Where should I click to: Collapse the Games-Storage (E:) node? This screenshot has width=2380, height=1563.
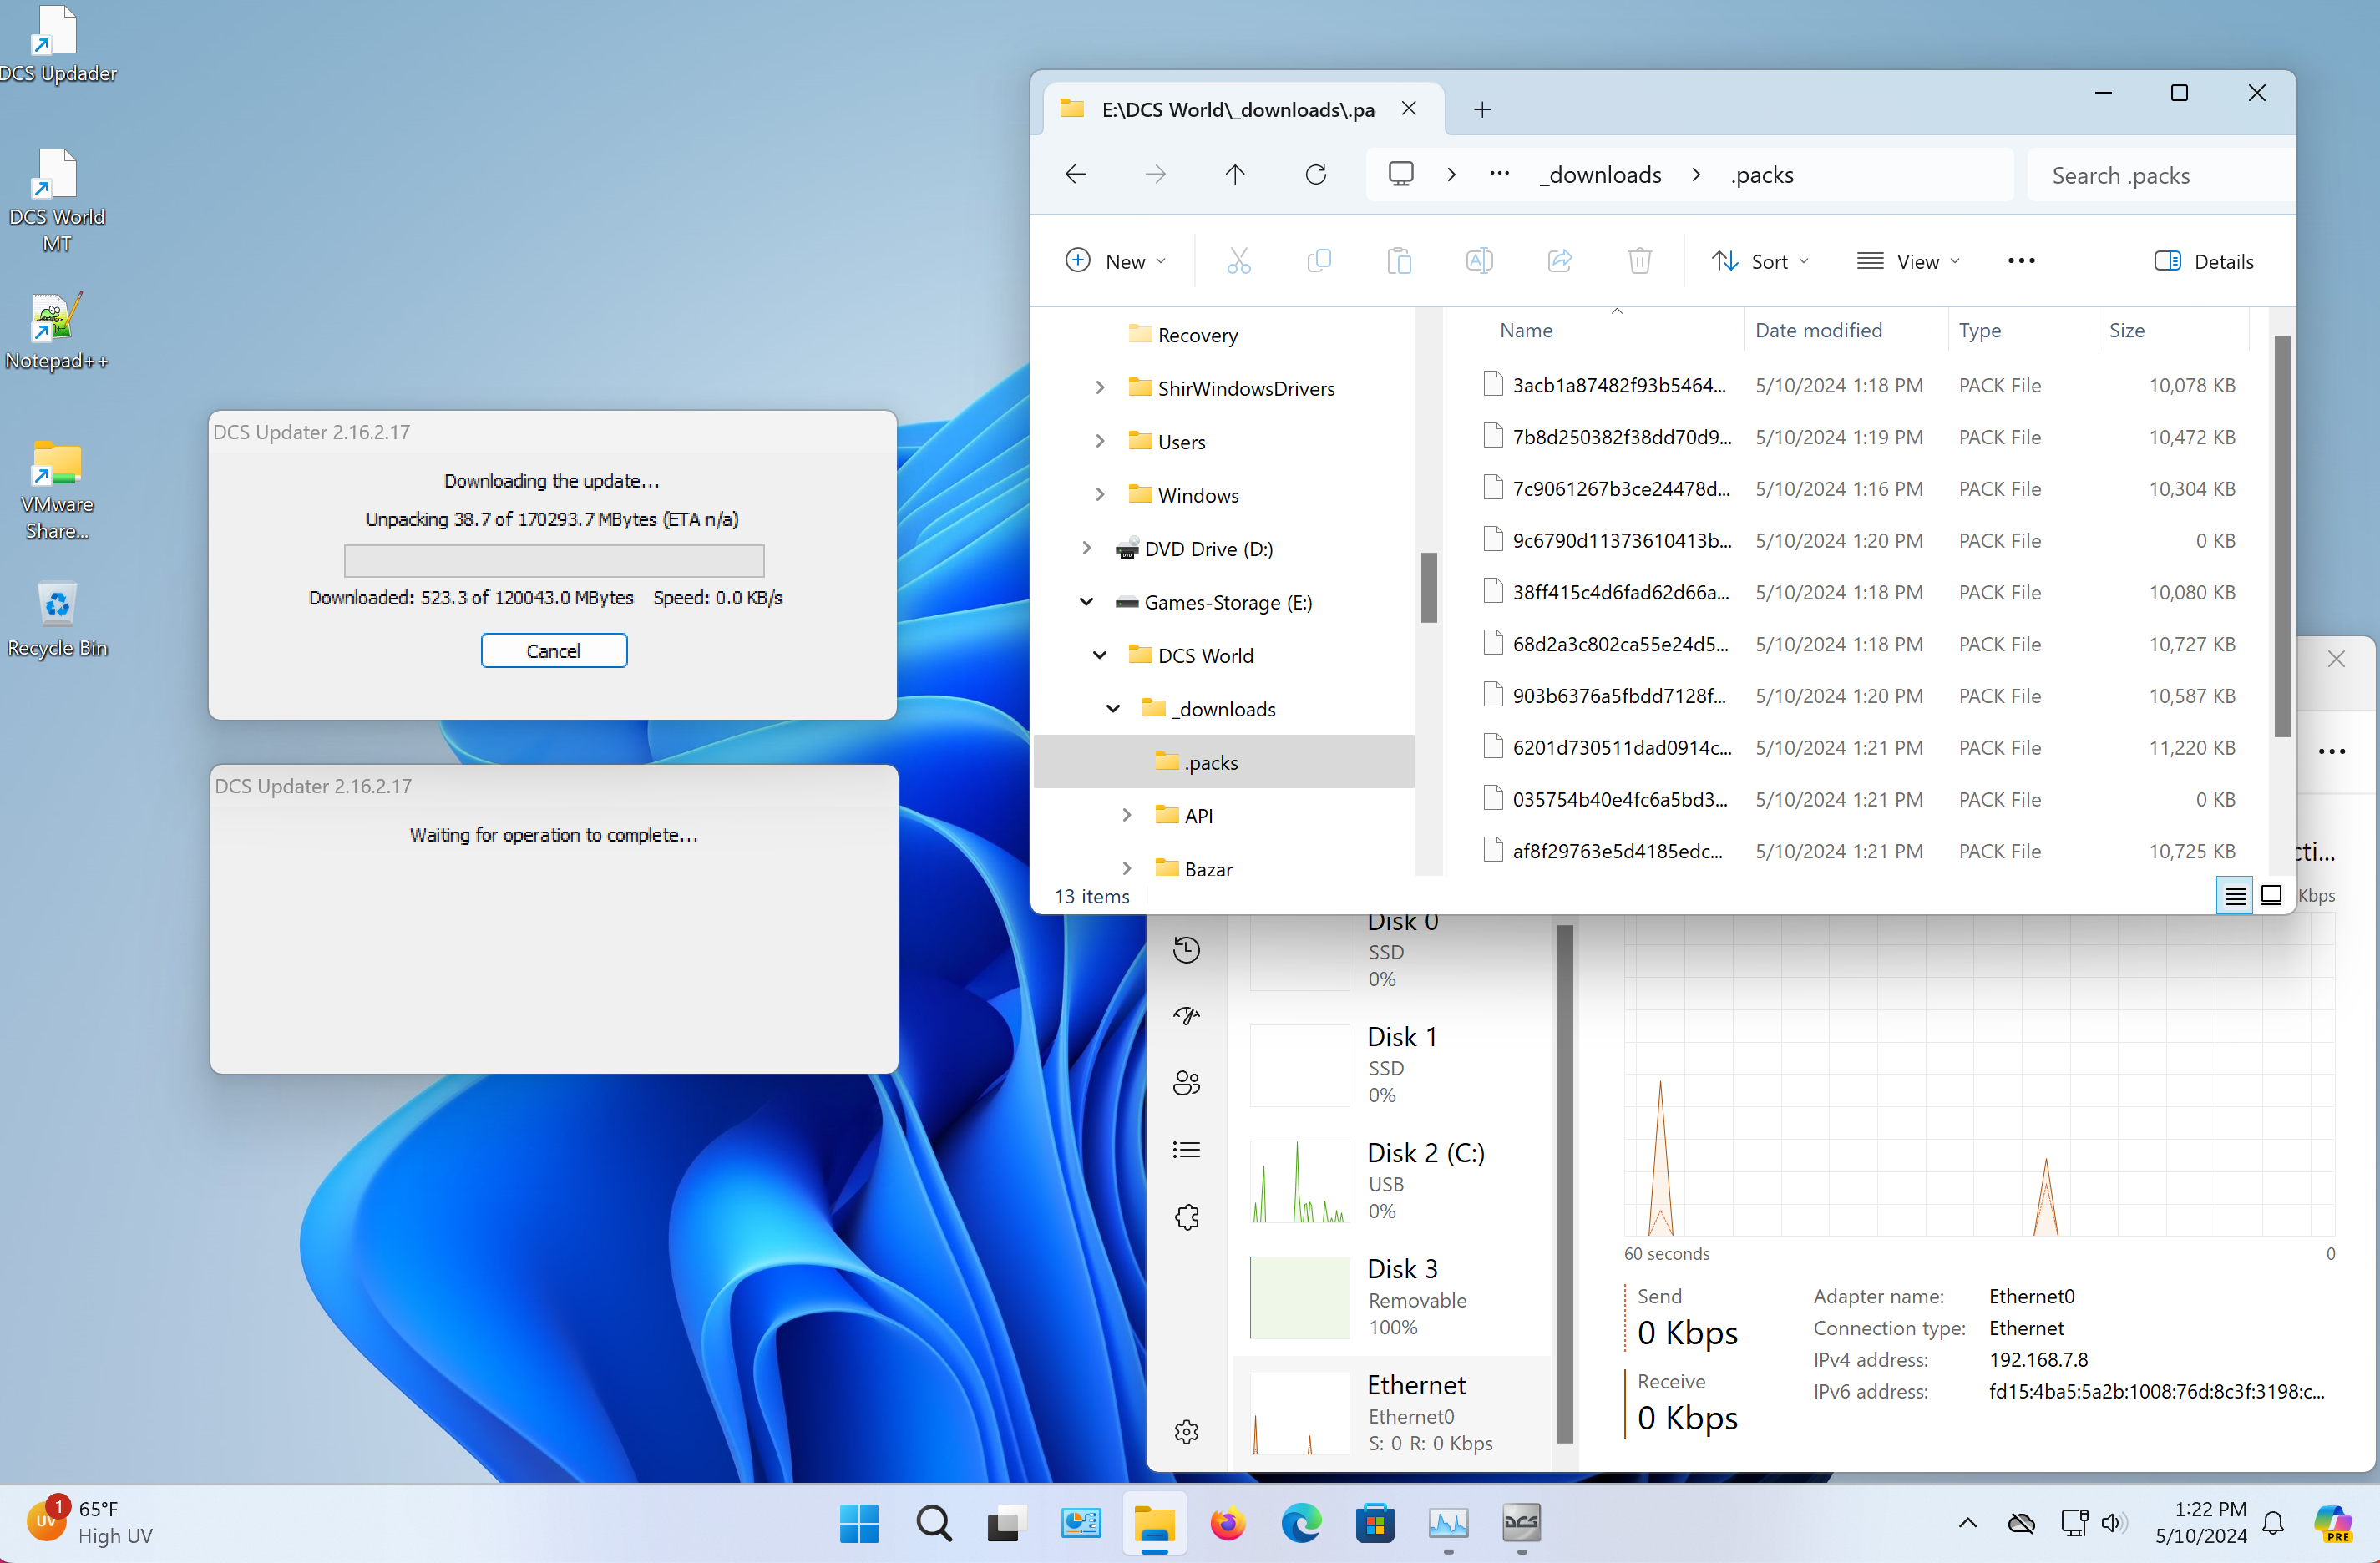pyautogui.click(x=1086, y=601)
